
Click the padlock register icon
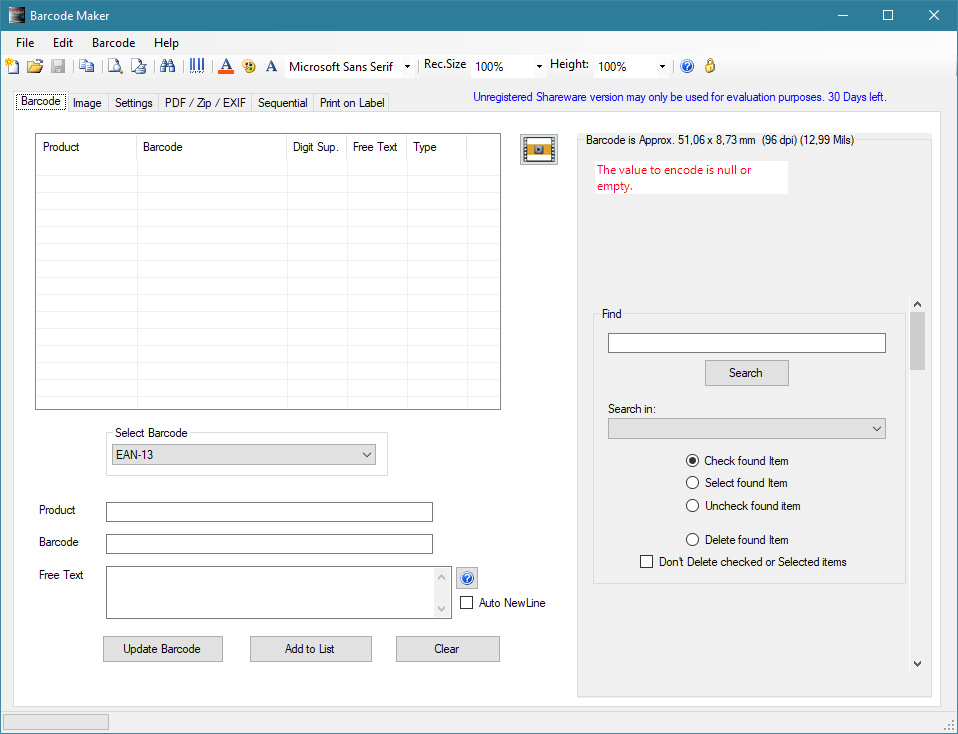[710, 66]
